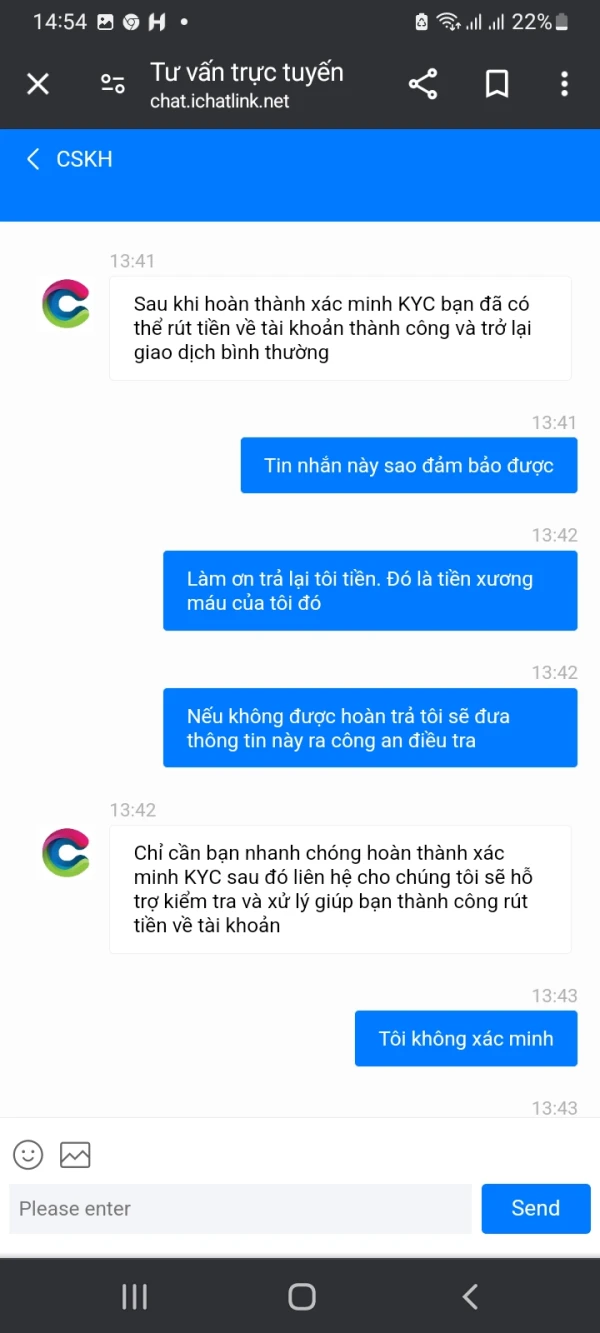Open the emoji picker in the chat

28,1155
